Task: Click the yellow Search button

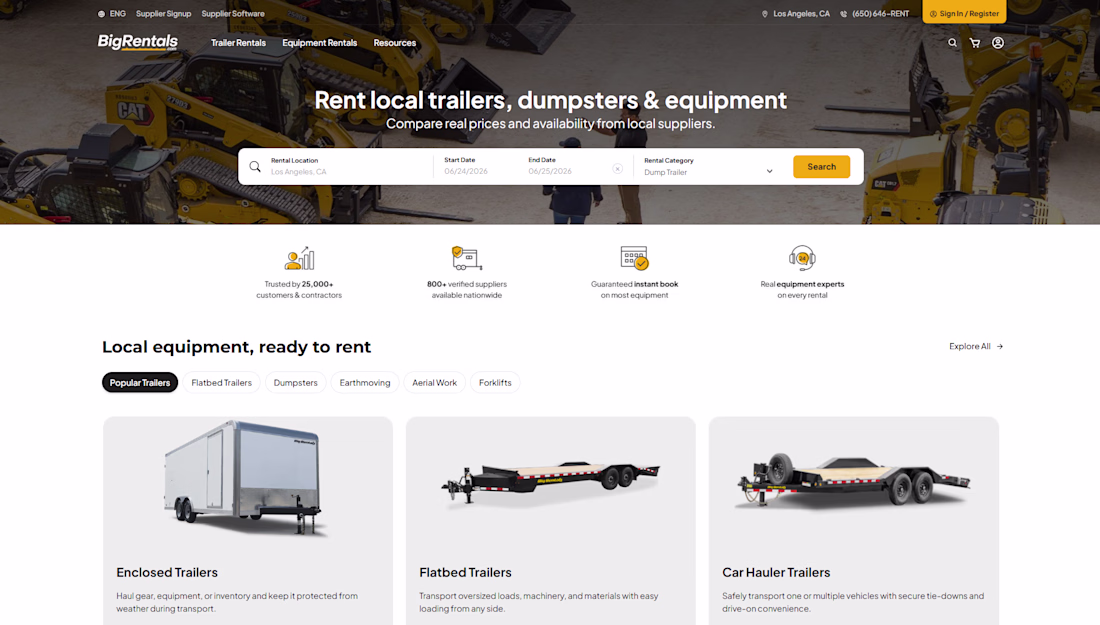Action: pos(821,166)
